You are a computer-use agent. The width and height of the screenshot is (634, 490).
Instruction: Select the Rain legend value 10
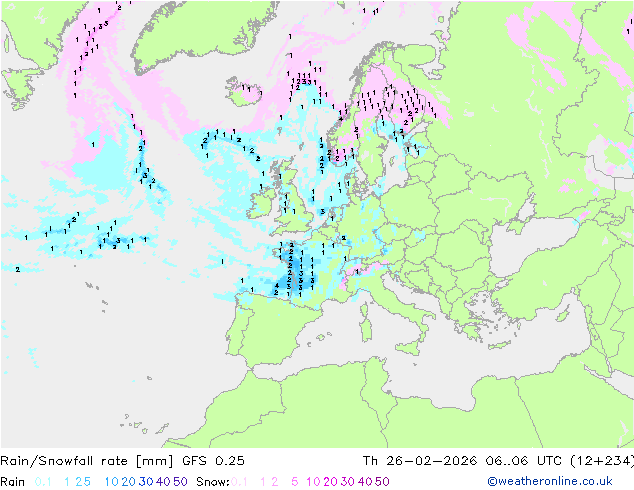(112, 482)
